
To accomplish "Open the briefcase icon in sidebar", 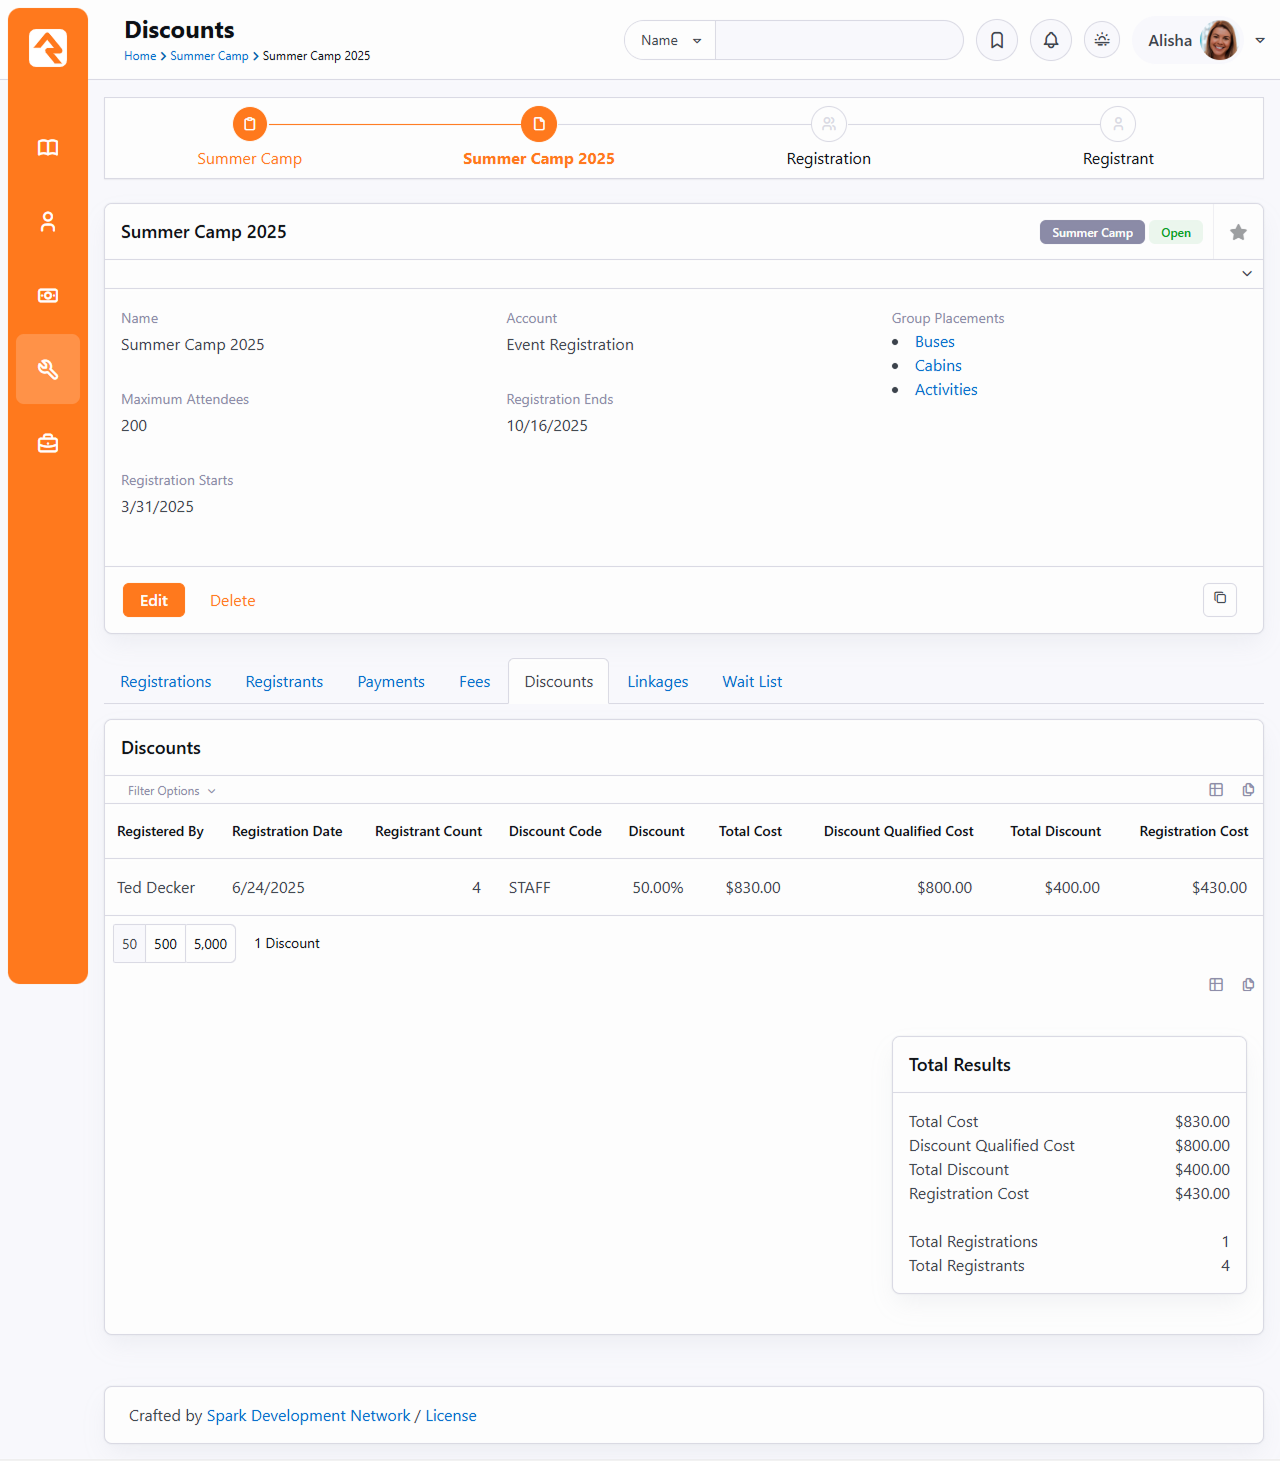I will 48,443.
